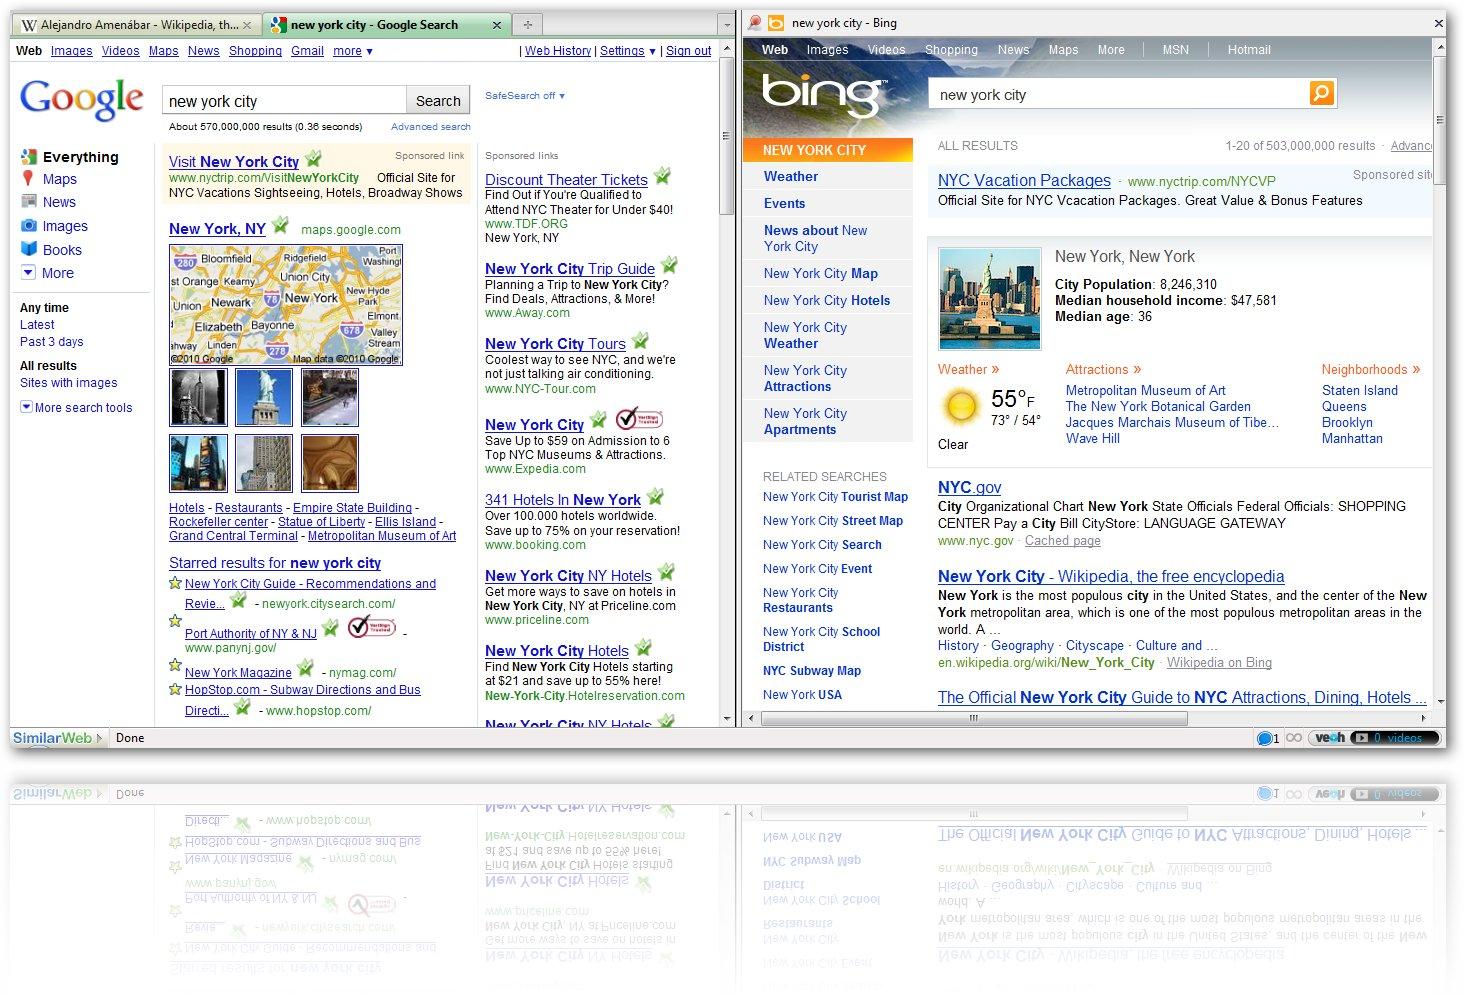Click the green badge beside New York City Trip Guide
This screenshot has width=1464, height=995.
click(x=669, y=266)
